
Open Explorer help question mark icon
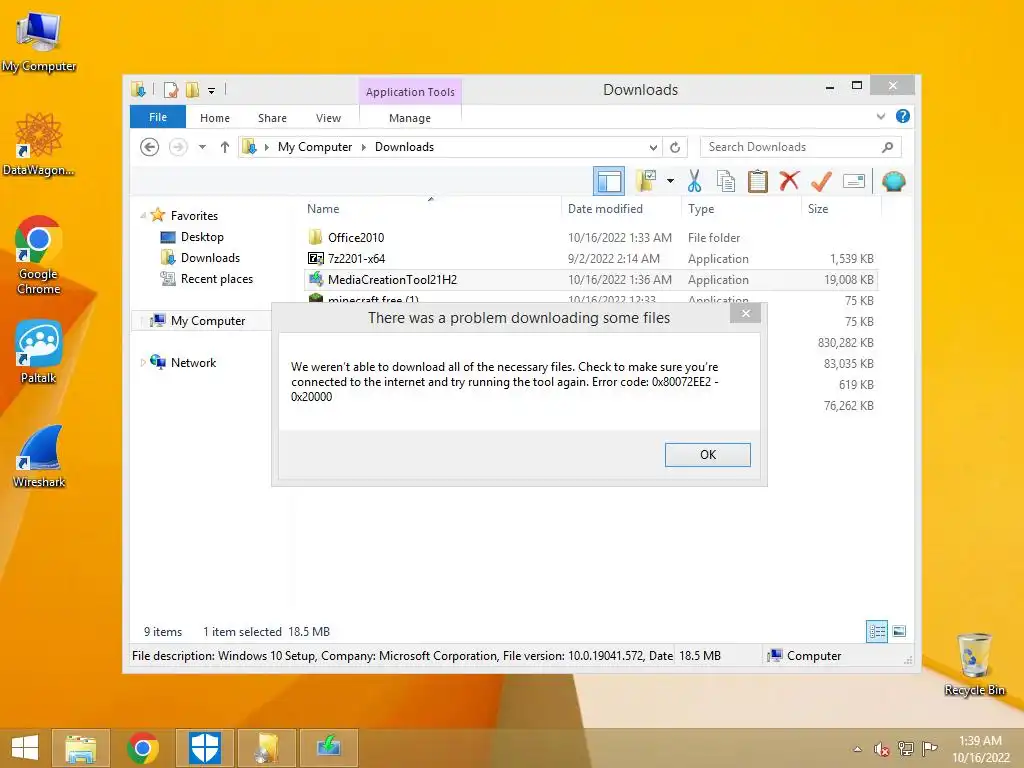pos(903,116)
